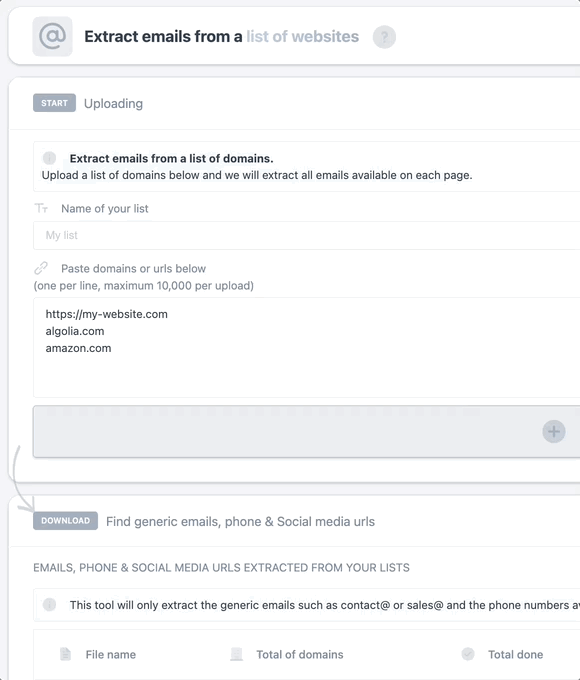Click the START badge button
580x680 pixels.
[x=54, y=103]
